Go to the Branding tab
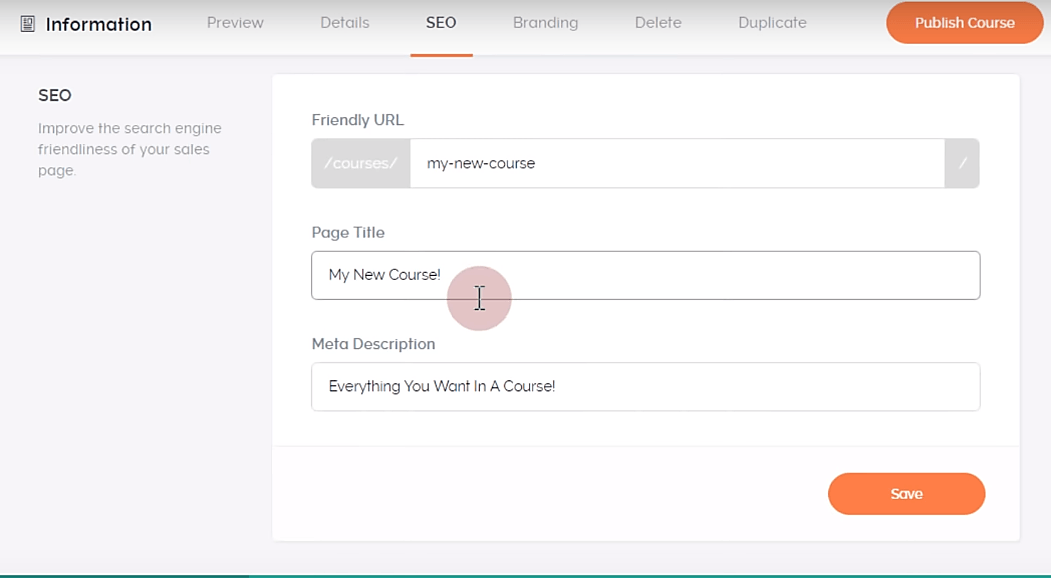 tap(545, 23)
